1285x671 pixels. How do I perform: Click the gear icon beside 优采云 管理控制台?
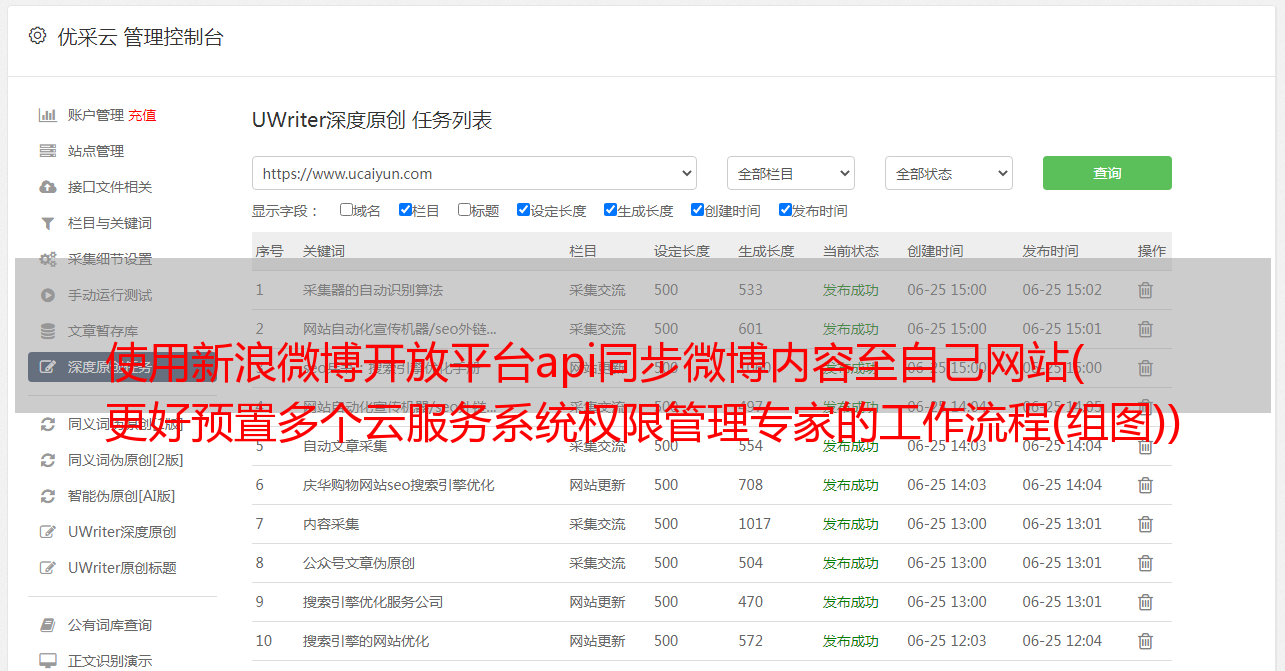click(x=37, y=36)
